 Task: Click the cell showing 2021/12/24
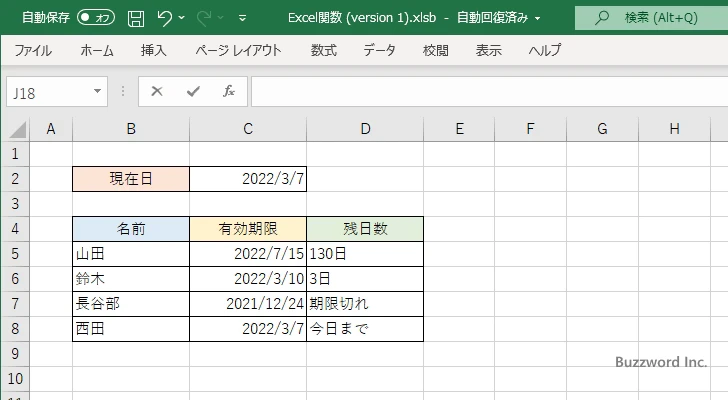248,304
